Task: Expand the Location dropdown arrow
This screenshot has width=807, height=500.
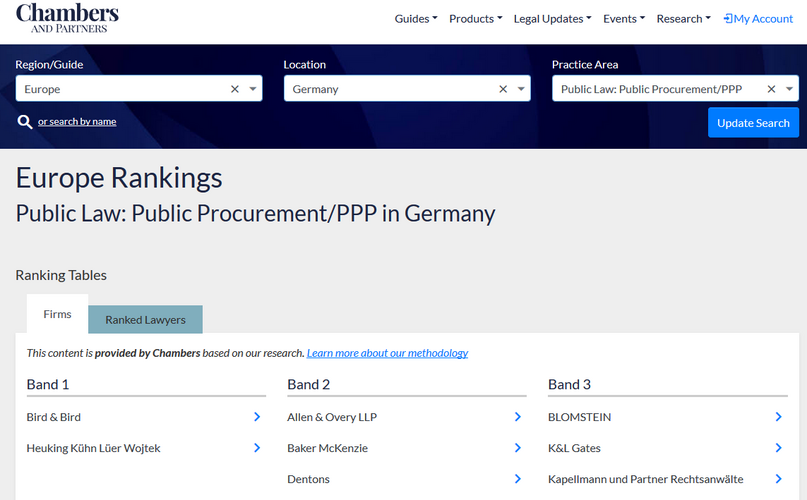Action: click(x=521, y=89)
